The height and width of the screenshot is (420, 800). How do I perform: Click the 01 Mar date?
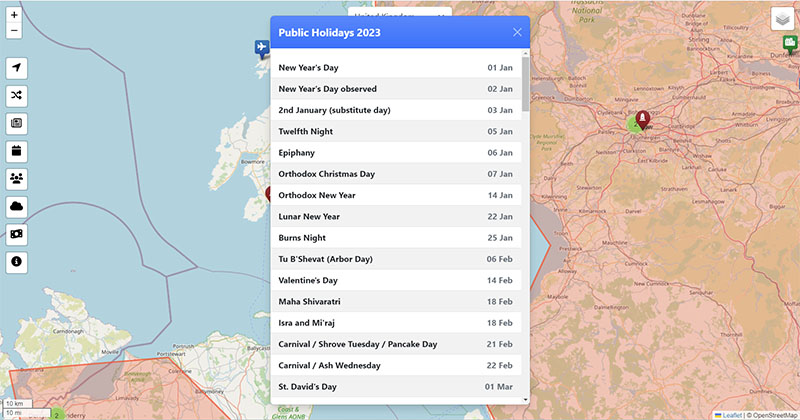click(x=499, y=387)
